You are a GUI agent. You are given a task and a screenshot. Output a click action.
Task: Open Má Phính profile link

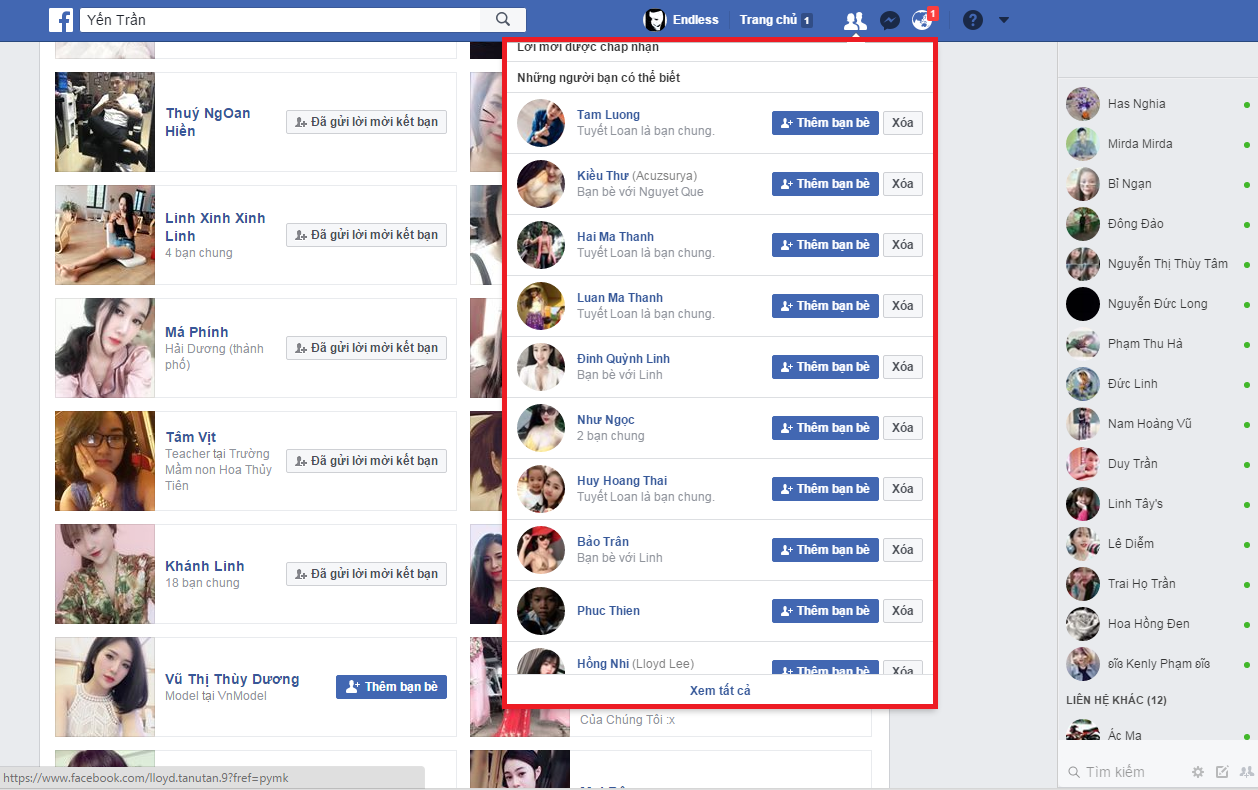pyautogui.click(x=197, y=332)
